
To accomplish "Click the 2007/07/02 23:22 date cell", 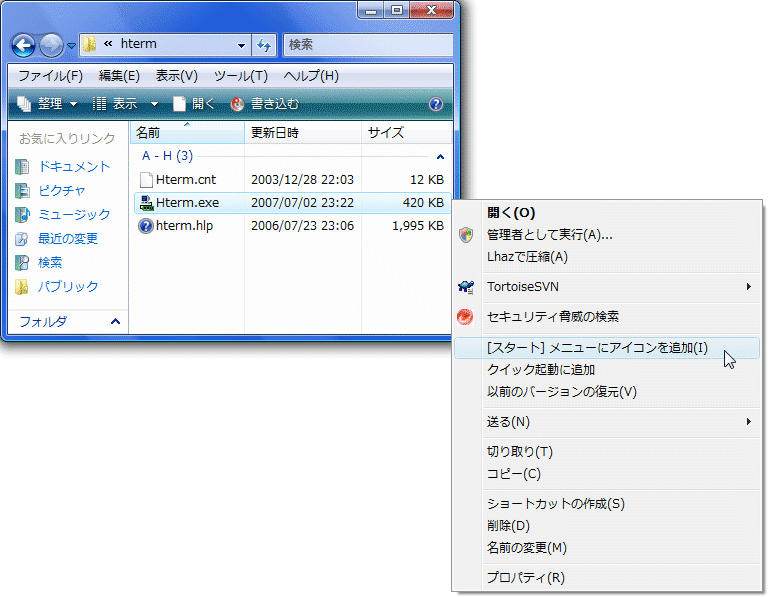I will [302, 203].
